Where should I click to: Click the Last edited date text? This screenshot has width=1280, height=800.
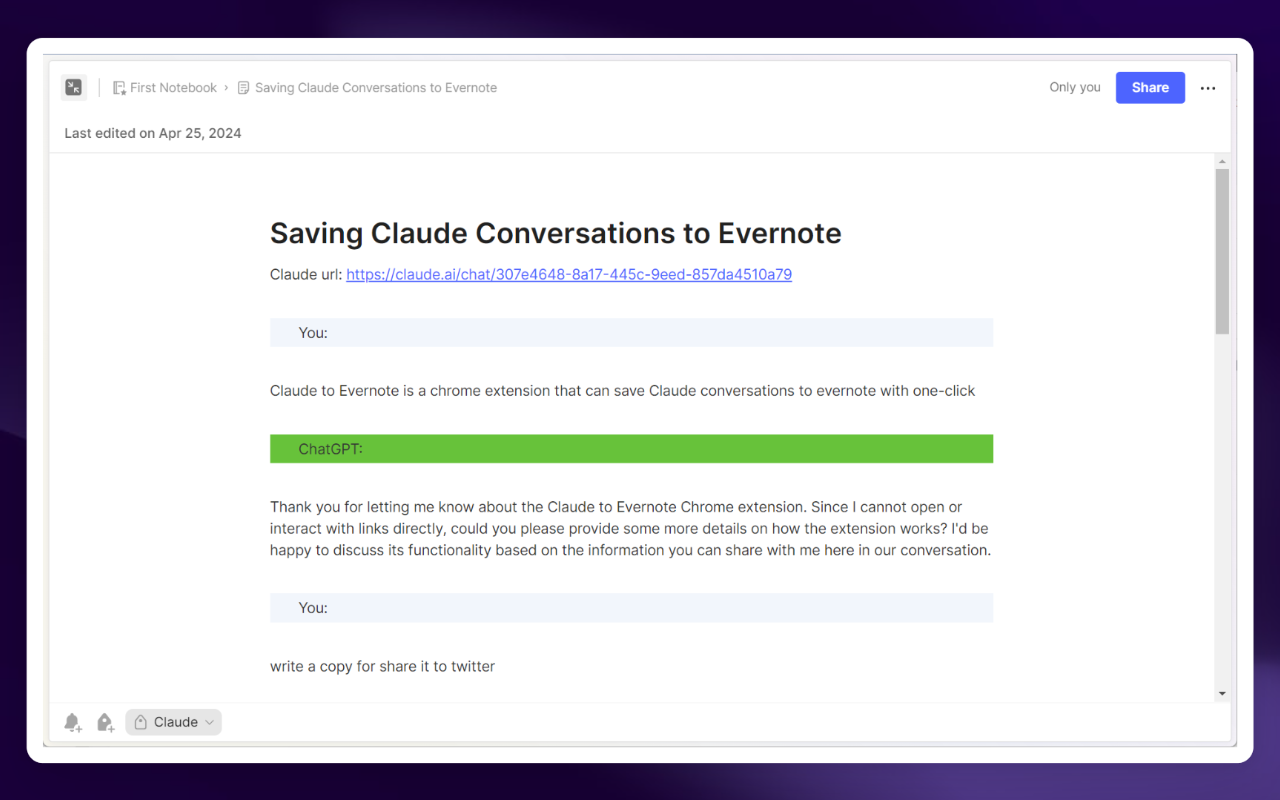pyautogui.click(x=153, y=133)
